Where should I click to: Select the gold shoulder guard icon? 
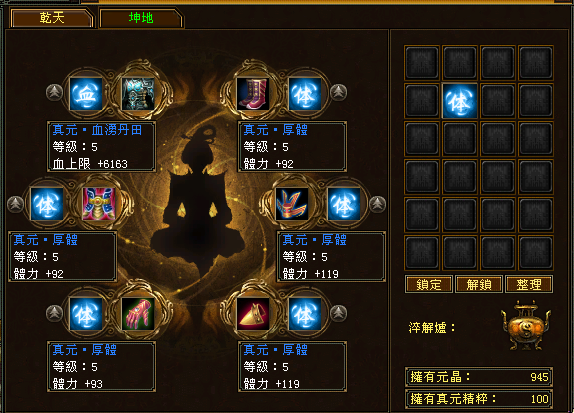click(253, 314)
